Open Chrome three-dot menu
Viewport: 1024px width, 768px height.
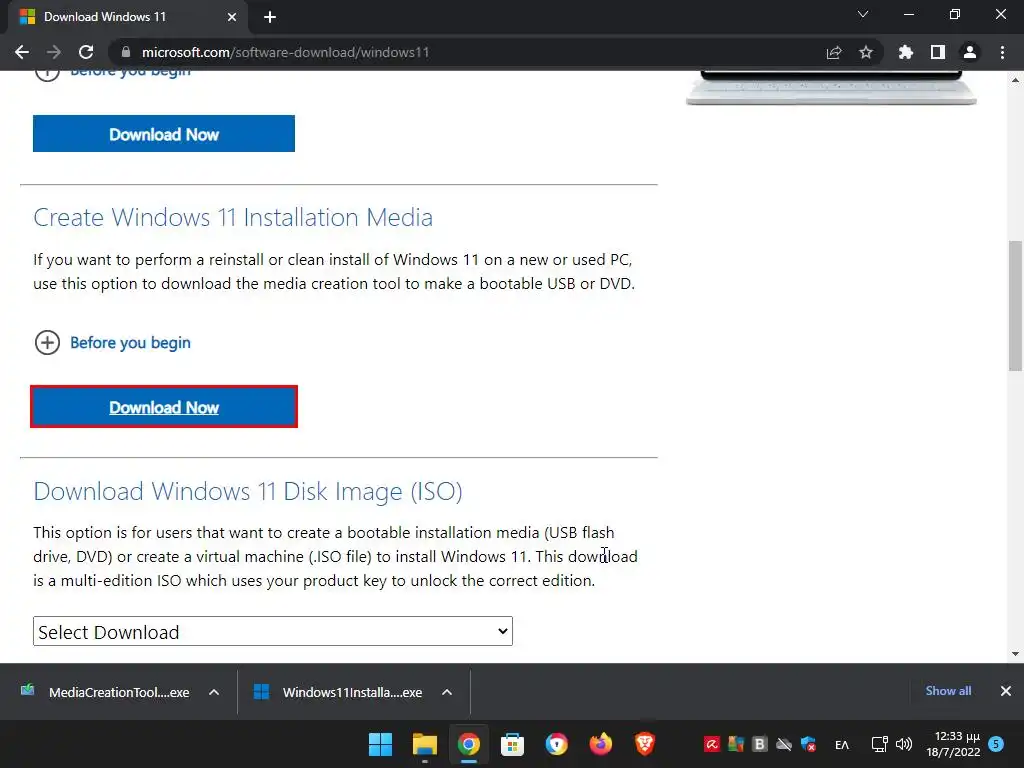click(1002, 52)
